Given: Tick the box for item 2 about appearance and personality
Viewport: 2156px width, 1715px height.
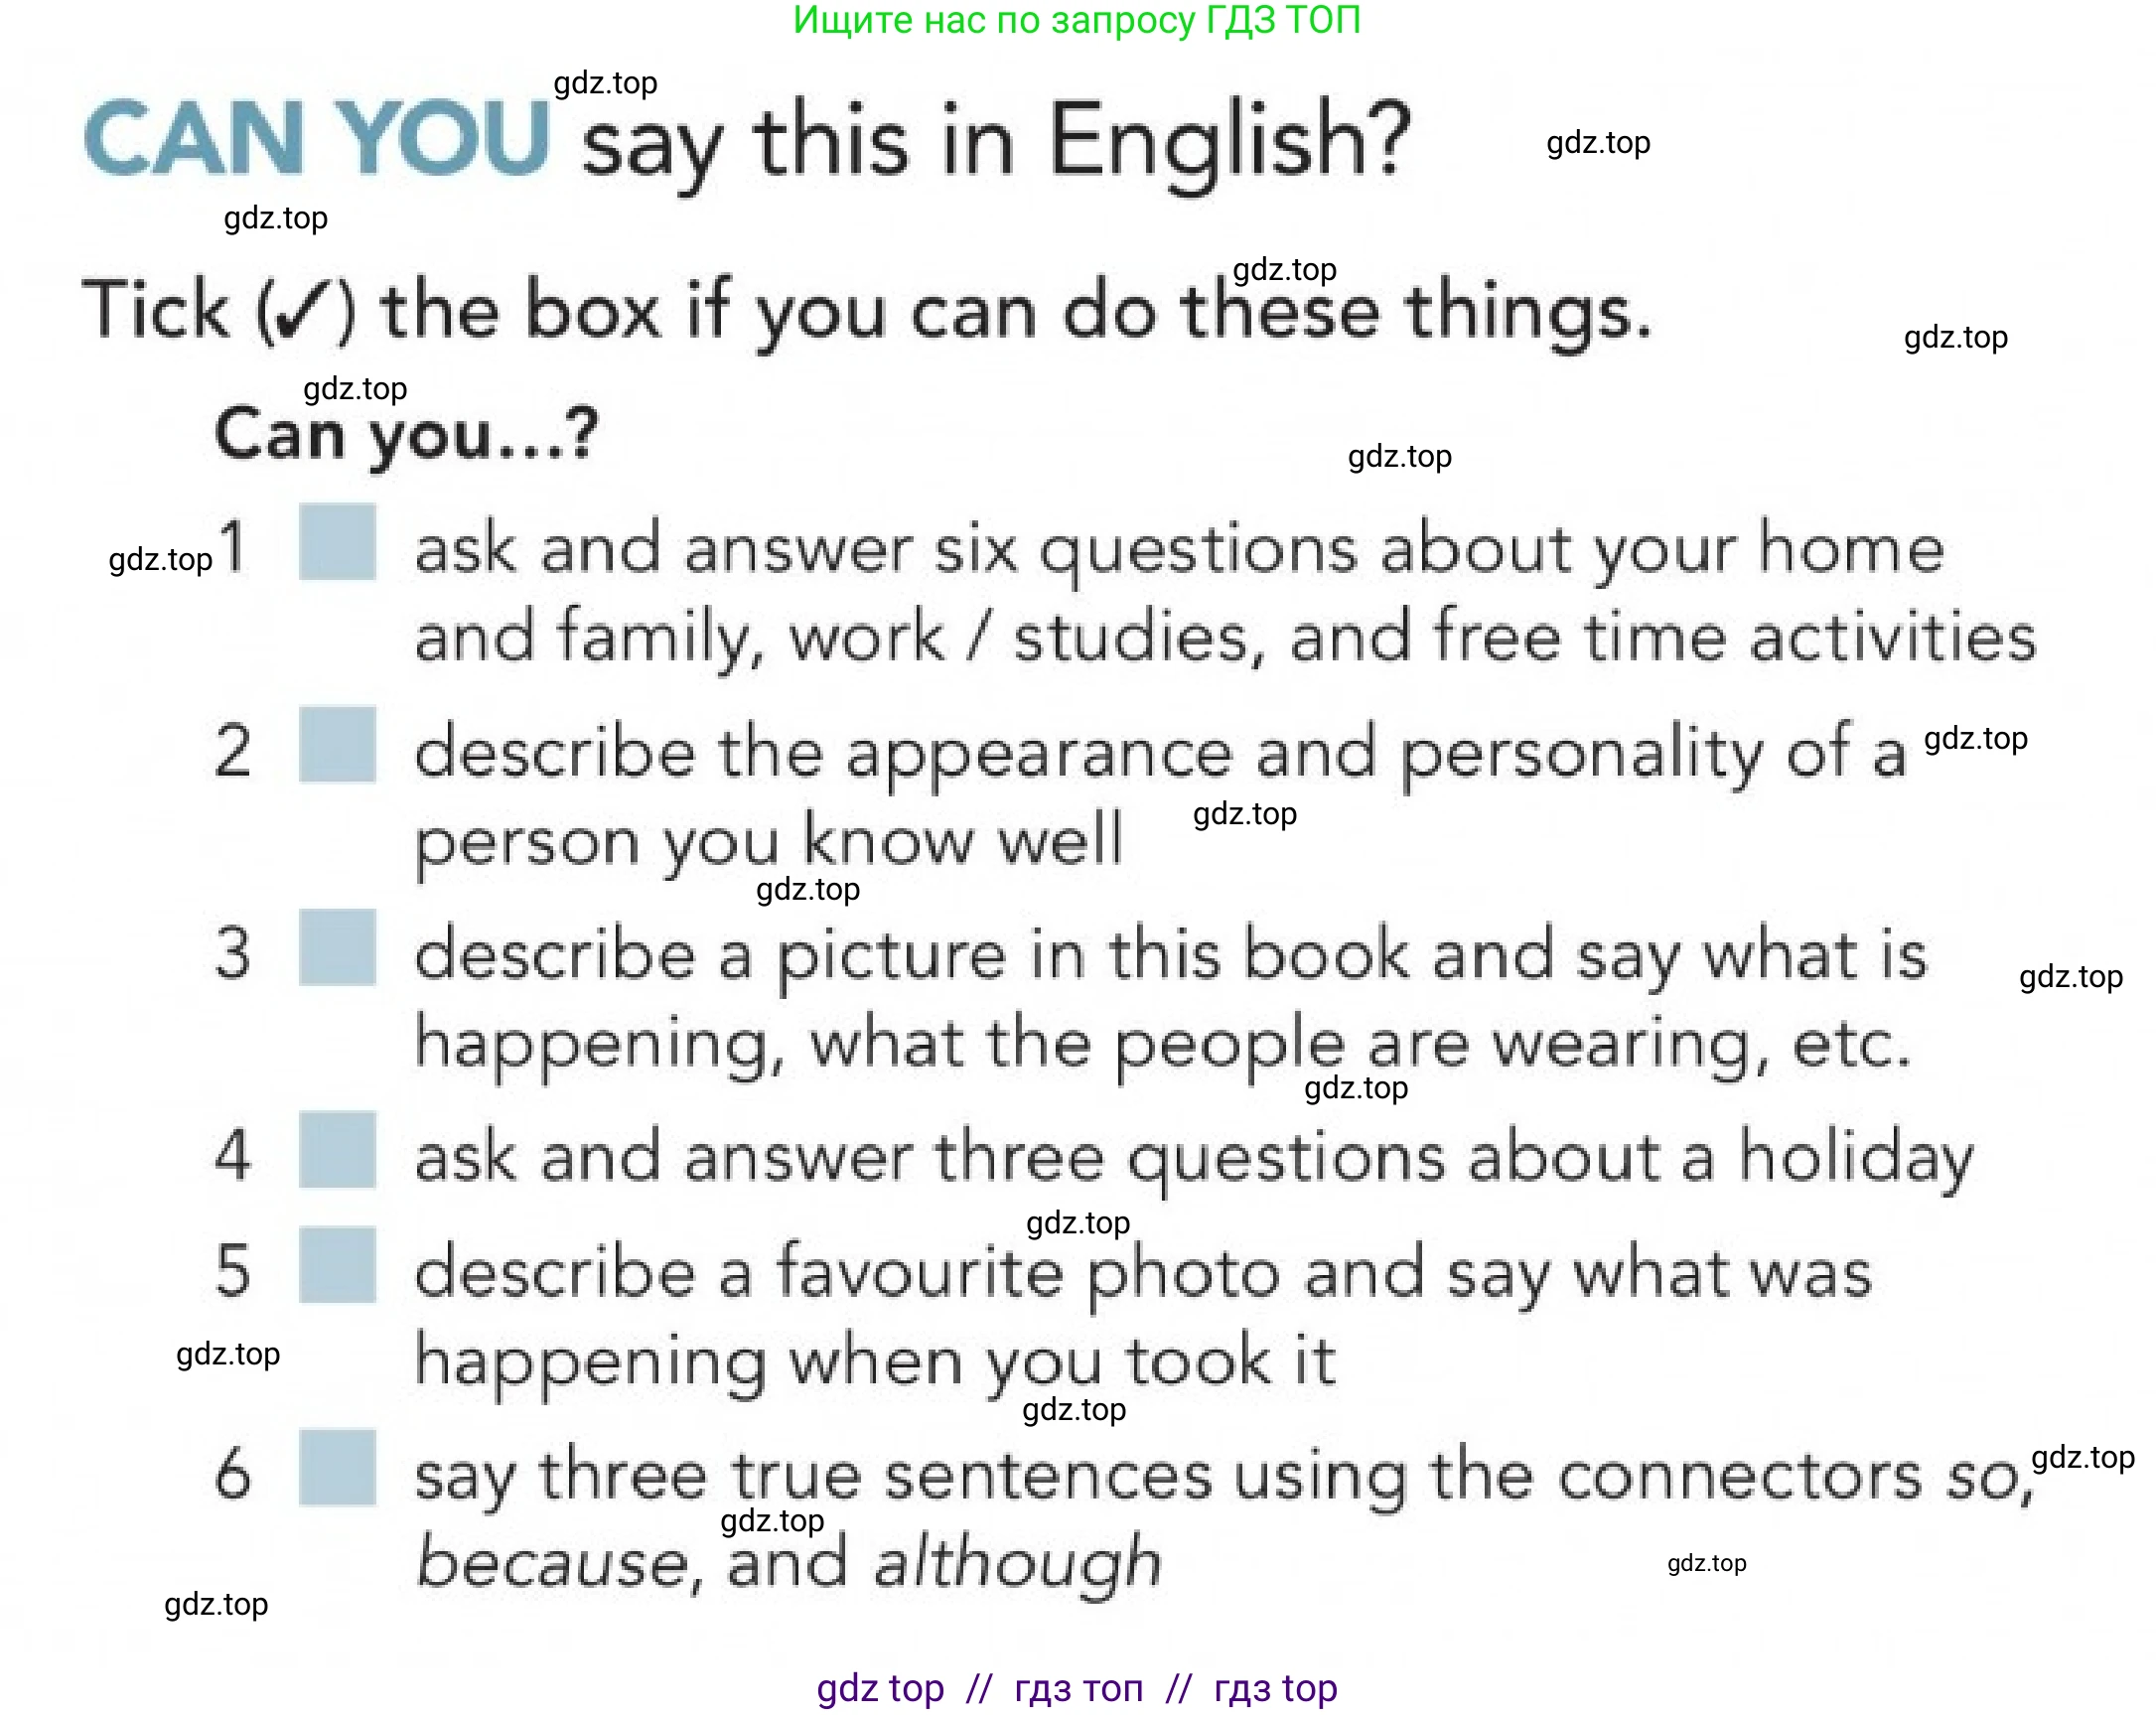Looking at the screenshot, I should pyautogui.click(x=337, y=744).
